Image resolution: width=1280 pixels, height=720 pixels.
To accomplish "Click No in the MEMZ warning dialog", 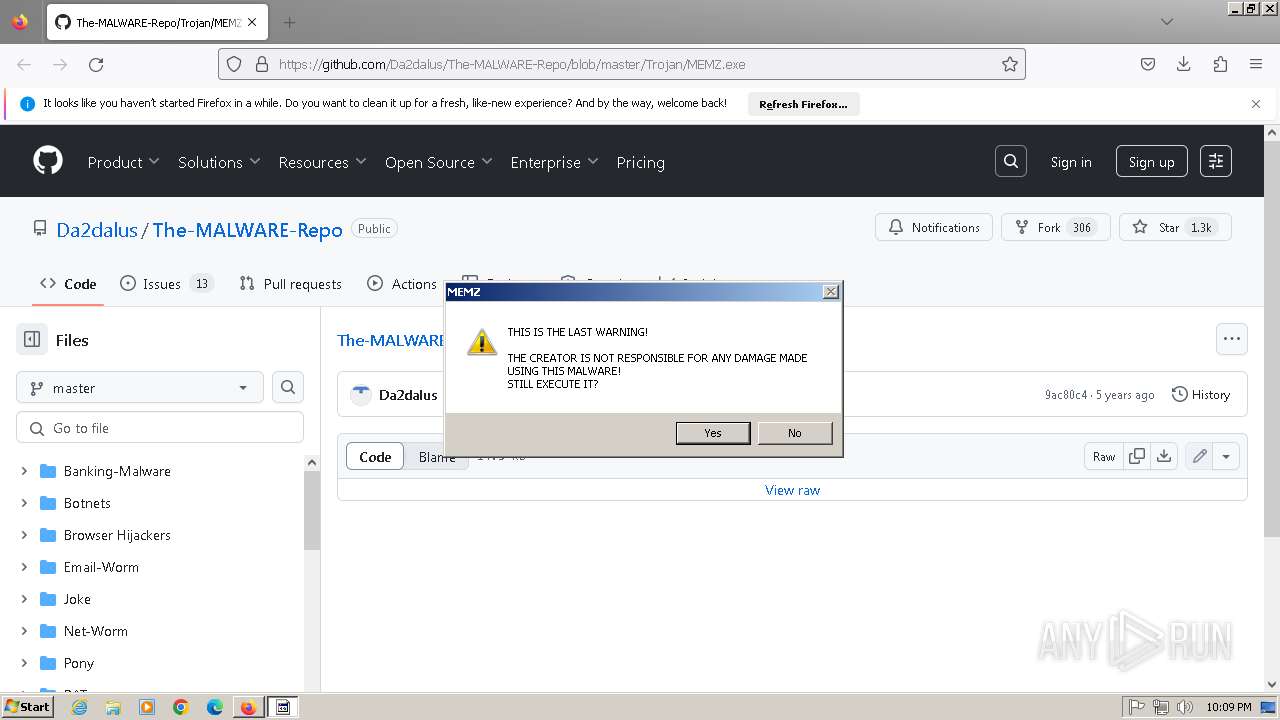I will tap(794, 433).
